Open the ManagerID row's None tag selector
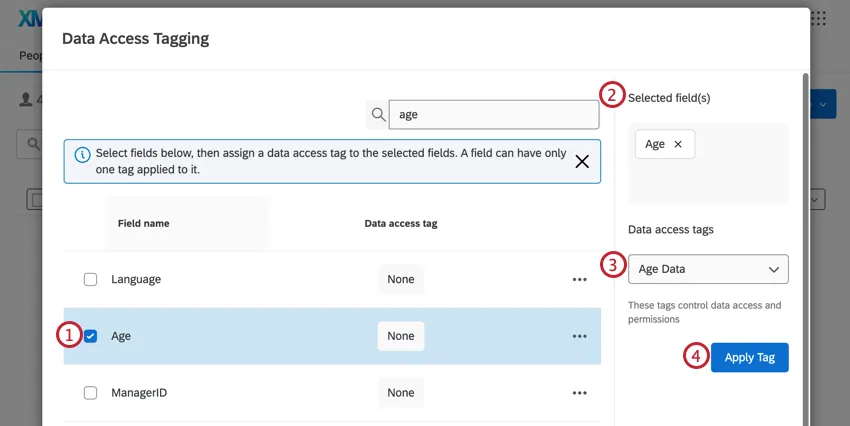The width and height of the screenshot is (850, 426). tap(400, 393)
